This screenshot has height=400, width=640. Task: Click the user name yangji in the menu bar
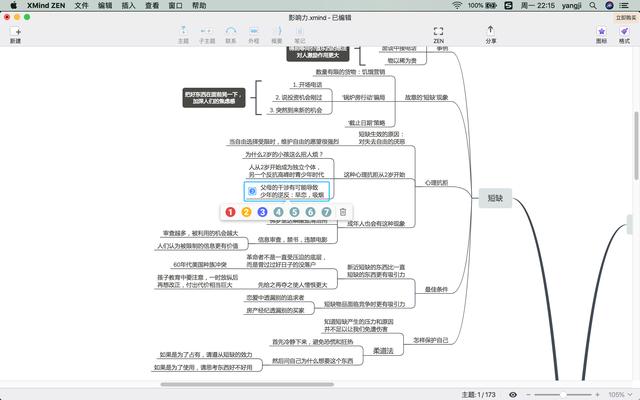pos(571,5)
